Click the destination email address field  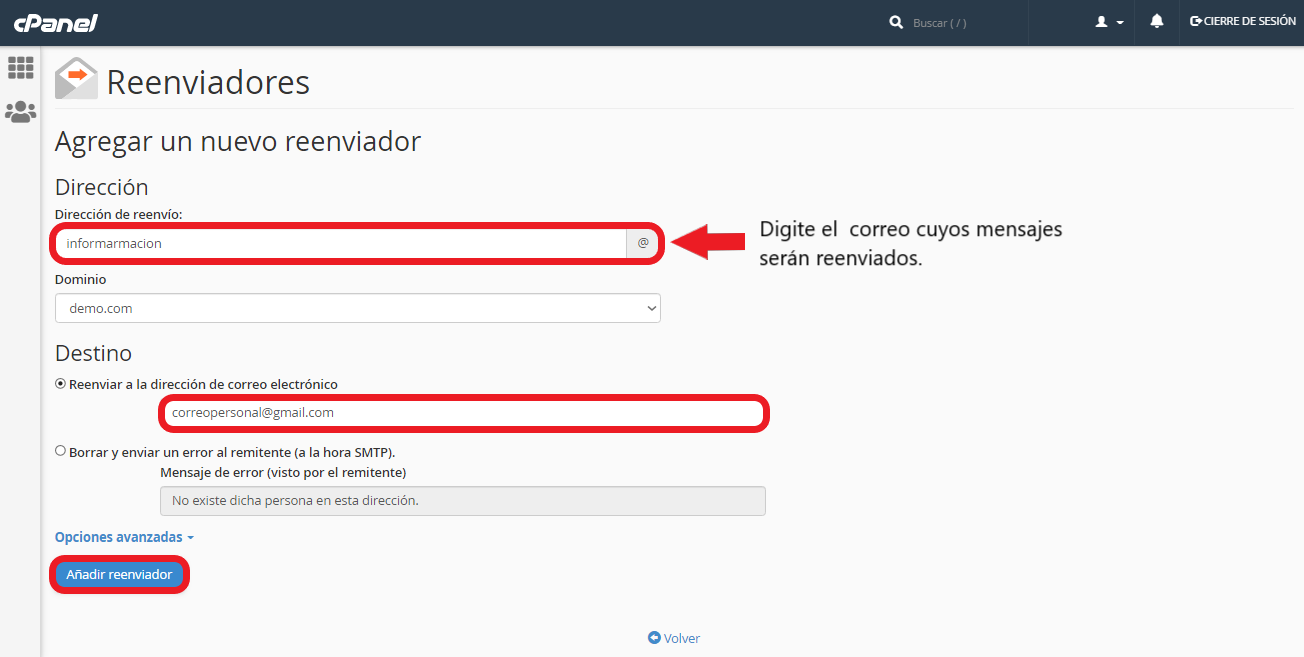[463, 412]
